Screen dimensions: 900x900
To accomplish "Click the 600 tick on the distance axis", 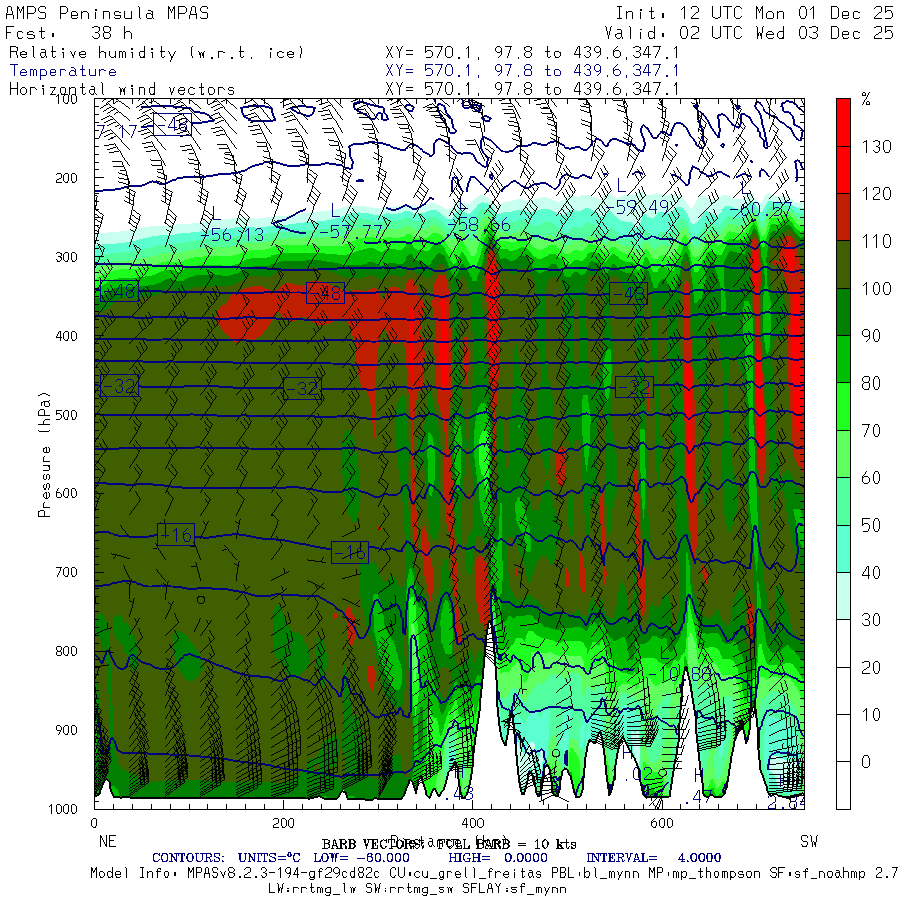I will (662, 823).
